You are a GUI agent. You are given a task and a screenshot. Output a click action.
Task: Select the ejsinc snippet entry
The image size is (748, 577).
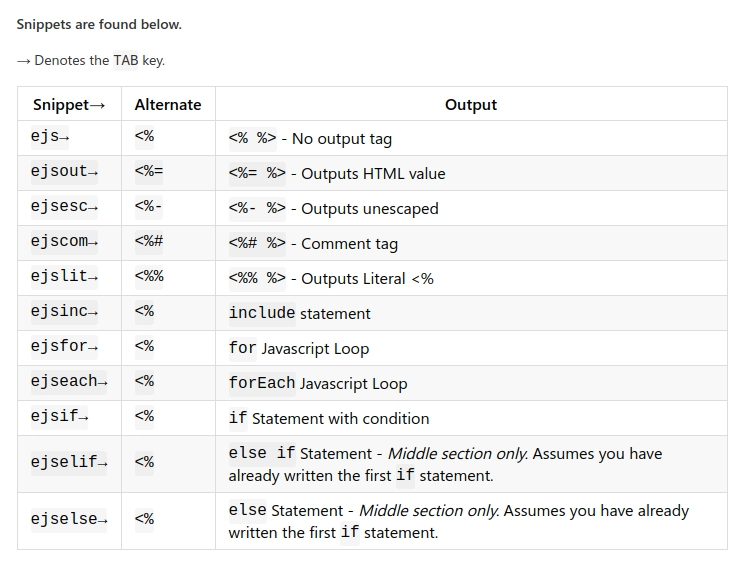[x=64, y=312]
